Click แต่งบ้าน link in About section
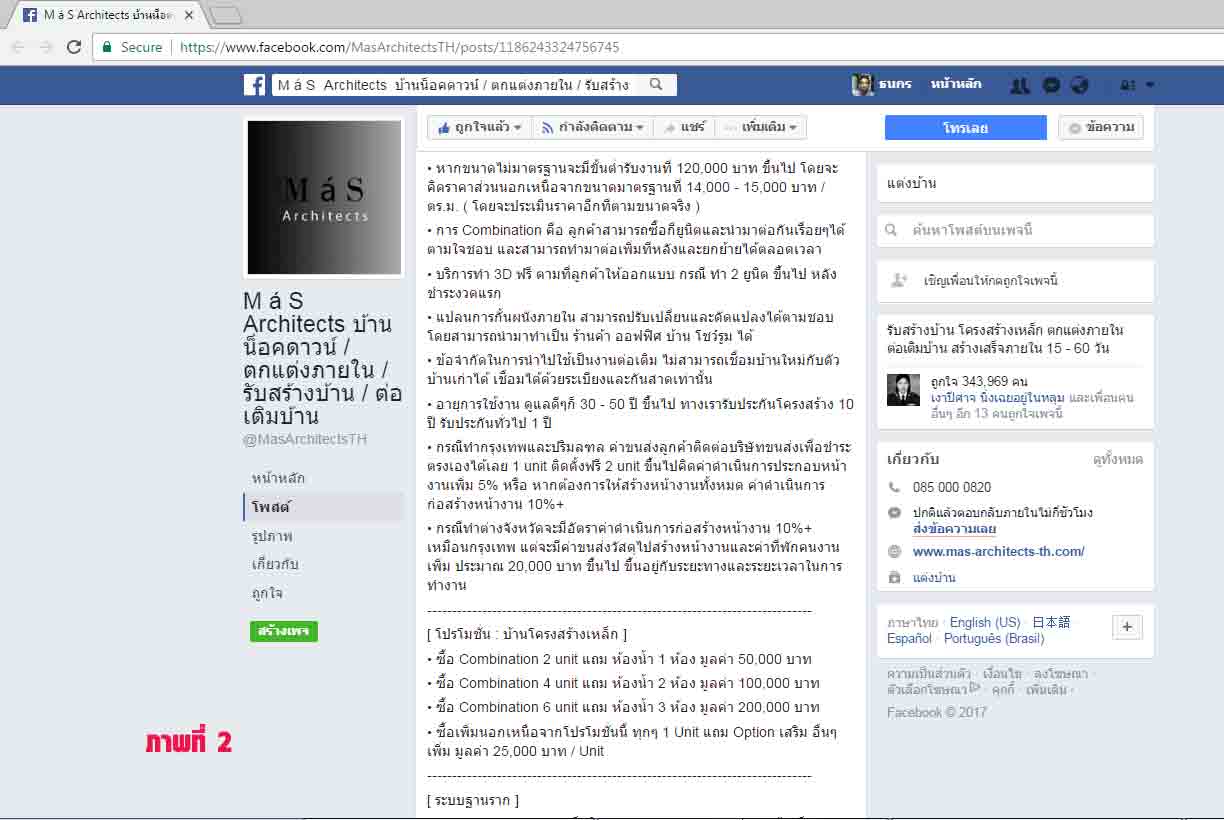The width and height of the screenshot is (1224, 820). point(934,577)
